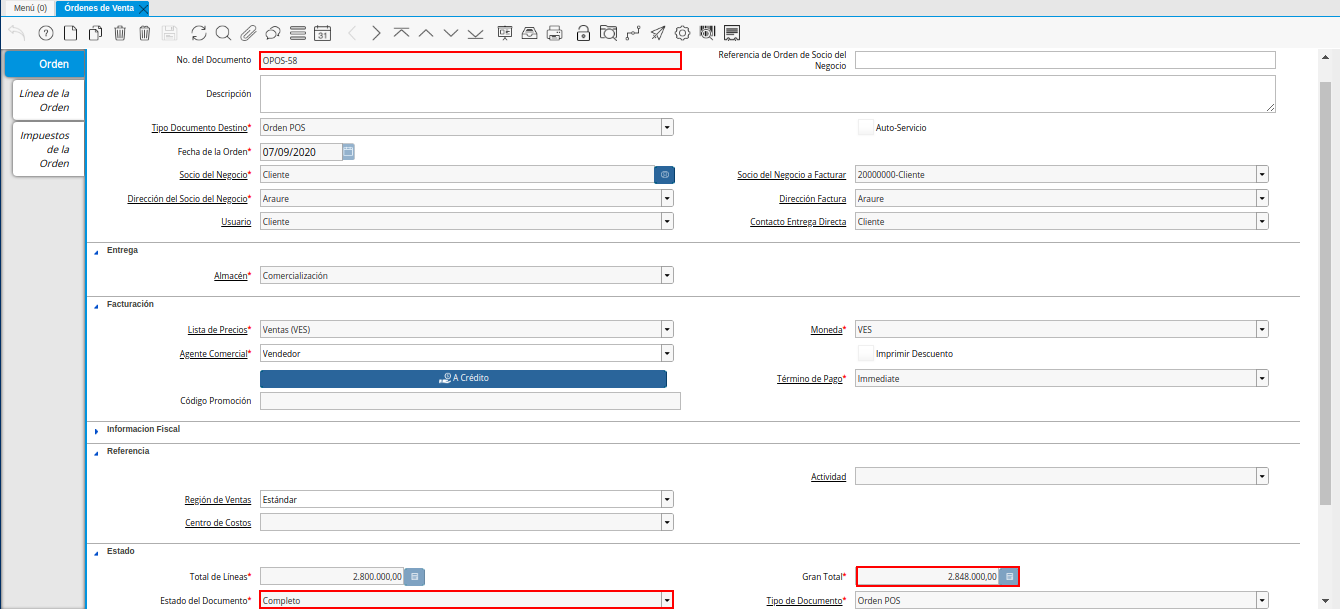
Task: Click the Help question mark icon
Action: coord(45,33)
